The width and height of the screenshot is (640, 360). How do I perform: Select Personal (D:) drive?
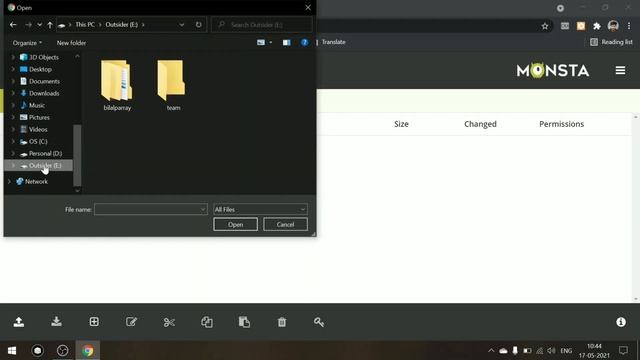click(x=45, y=153)
